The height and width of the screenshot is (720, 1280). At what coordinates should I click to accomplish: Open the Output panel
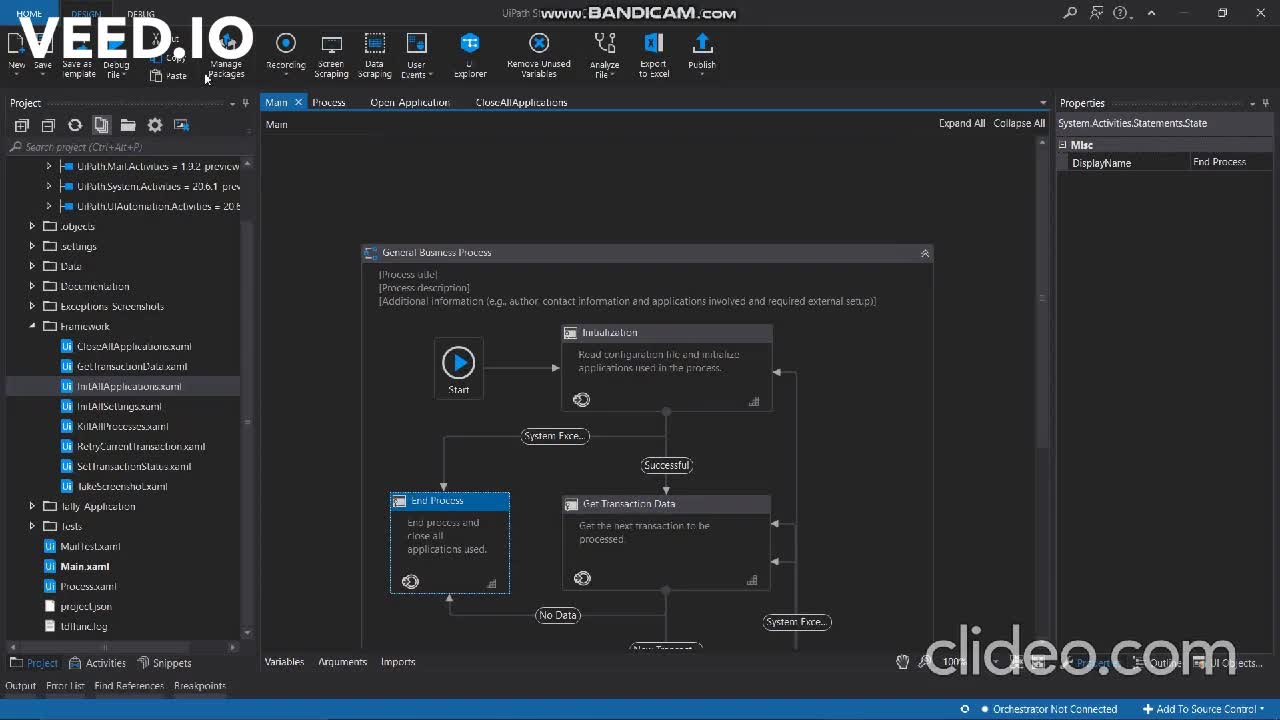[21, 686]
